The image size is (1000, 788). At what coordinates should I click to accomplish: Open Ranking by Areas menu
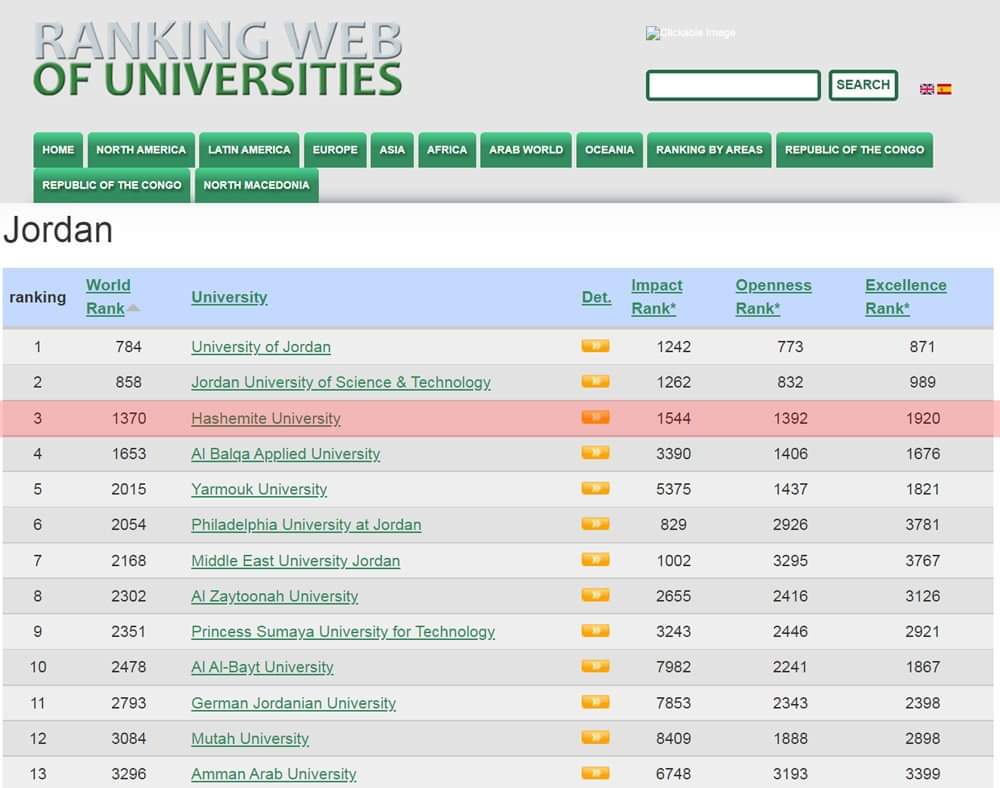(x=709, y=150)
